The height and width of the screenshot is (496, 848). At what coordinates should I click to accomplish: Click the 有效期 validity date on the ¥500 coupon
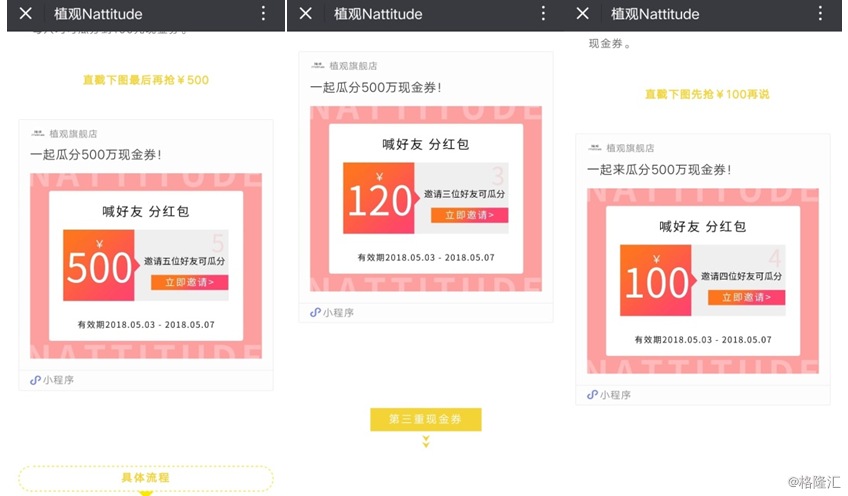point(146,325)
